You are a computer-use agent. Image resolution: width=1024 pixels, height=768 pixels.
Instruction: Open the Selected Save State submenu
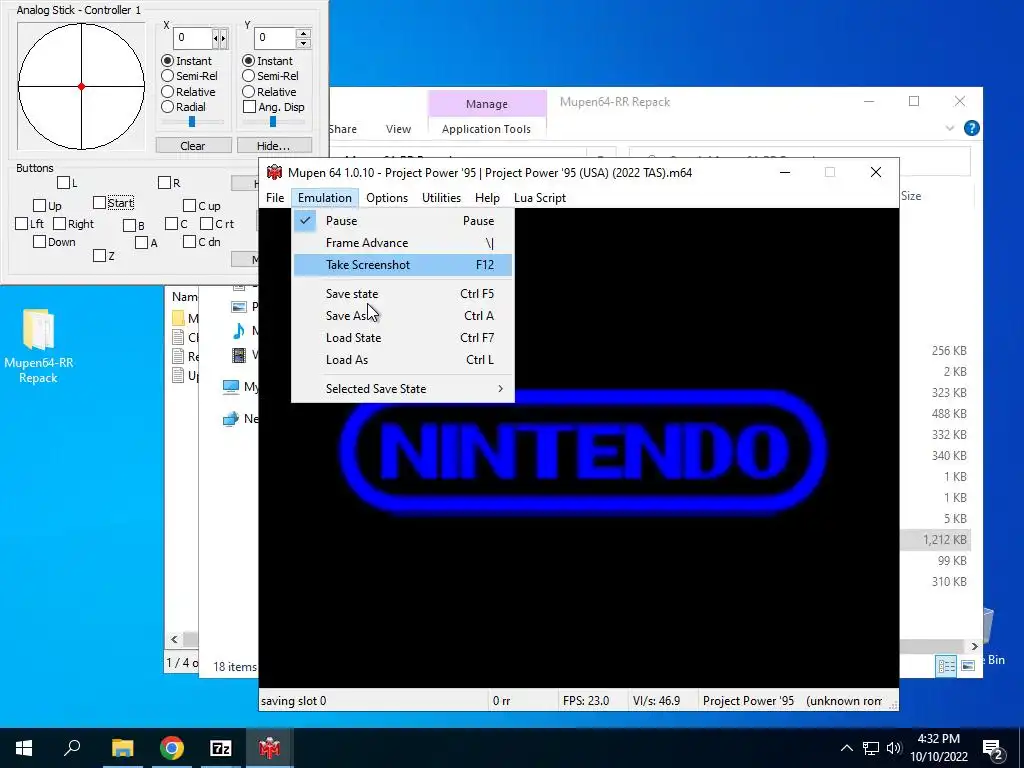[x=402, y=389]
